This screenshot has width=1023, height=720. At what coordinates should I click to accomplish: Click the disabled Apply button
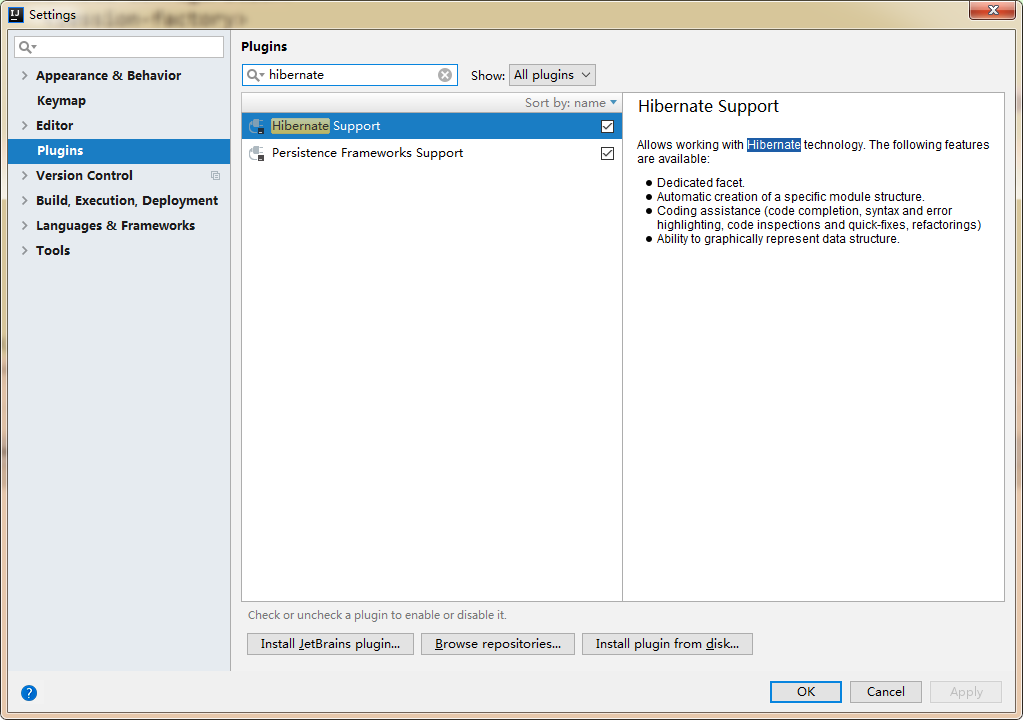[966, 692]
